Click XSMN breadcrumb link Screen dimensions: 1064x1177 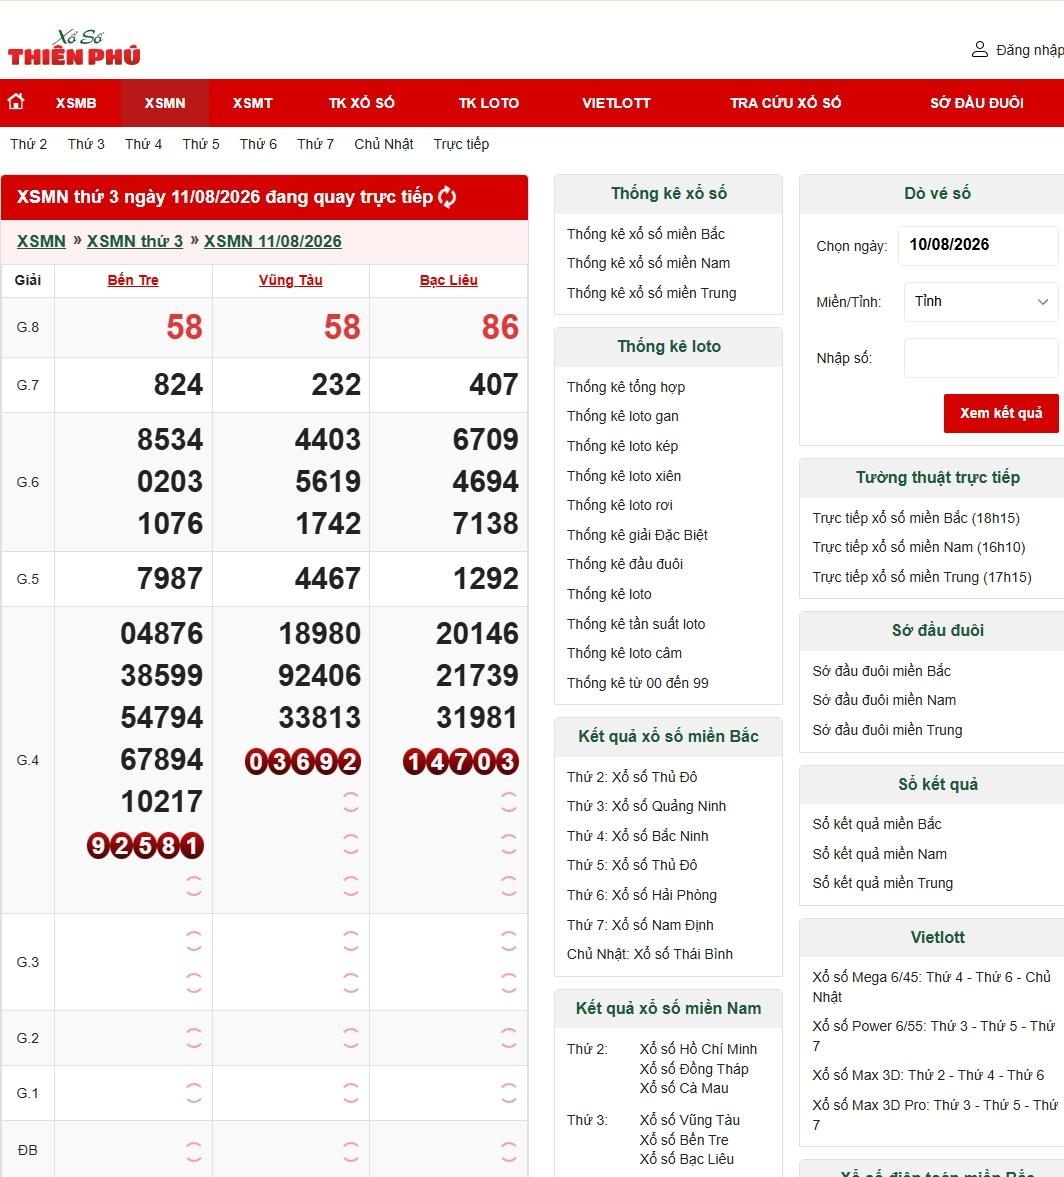click(41, 241)
